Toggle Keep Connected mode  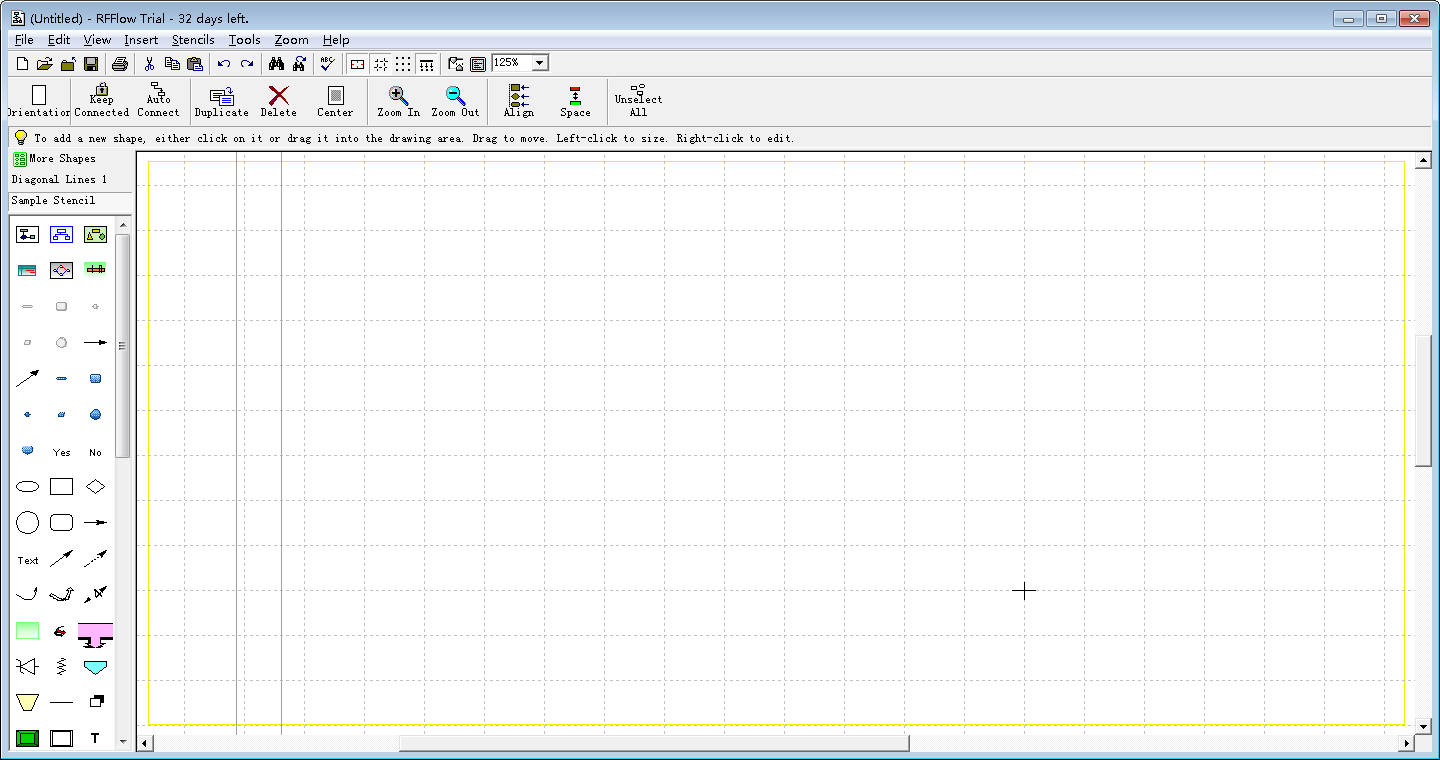click(102, 101)
